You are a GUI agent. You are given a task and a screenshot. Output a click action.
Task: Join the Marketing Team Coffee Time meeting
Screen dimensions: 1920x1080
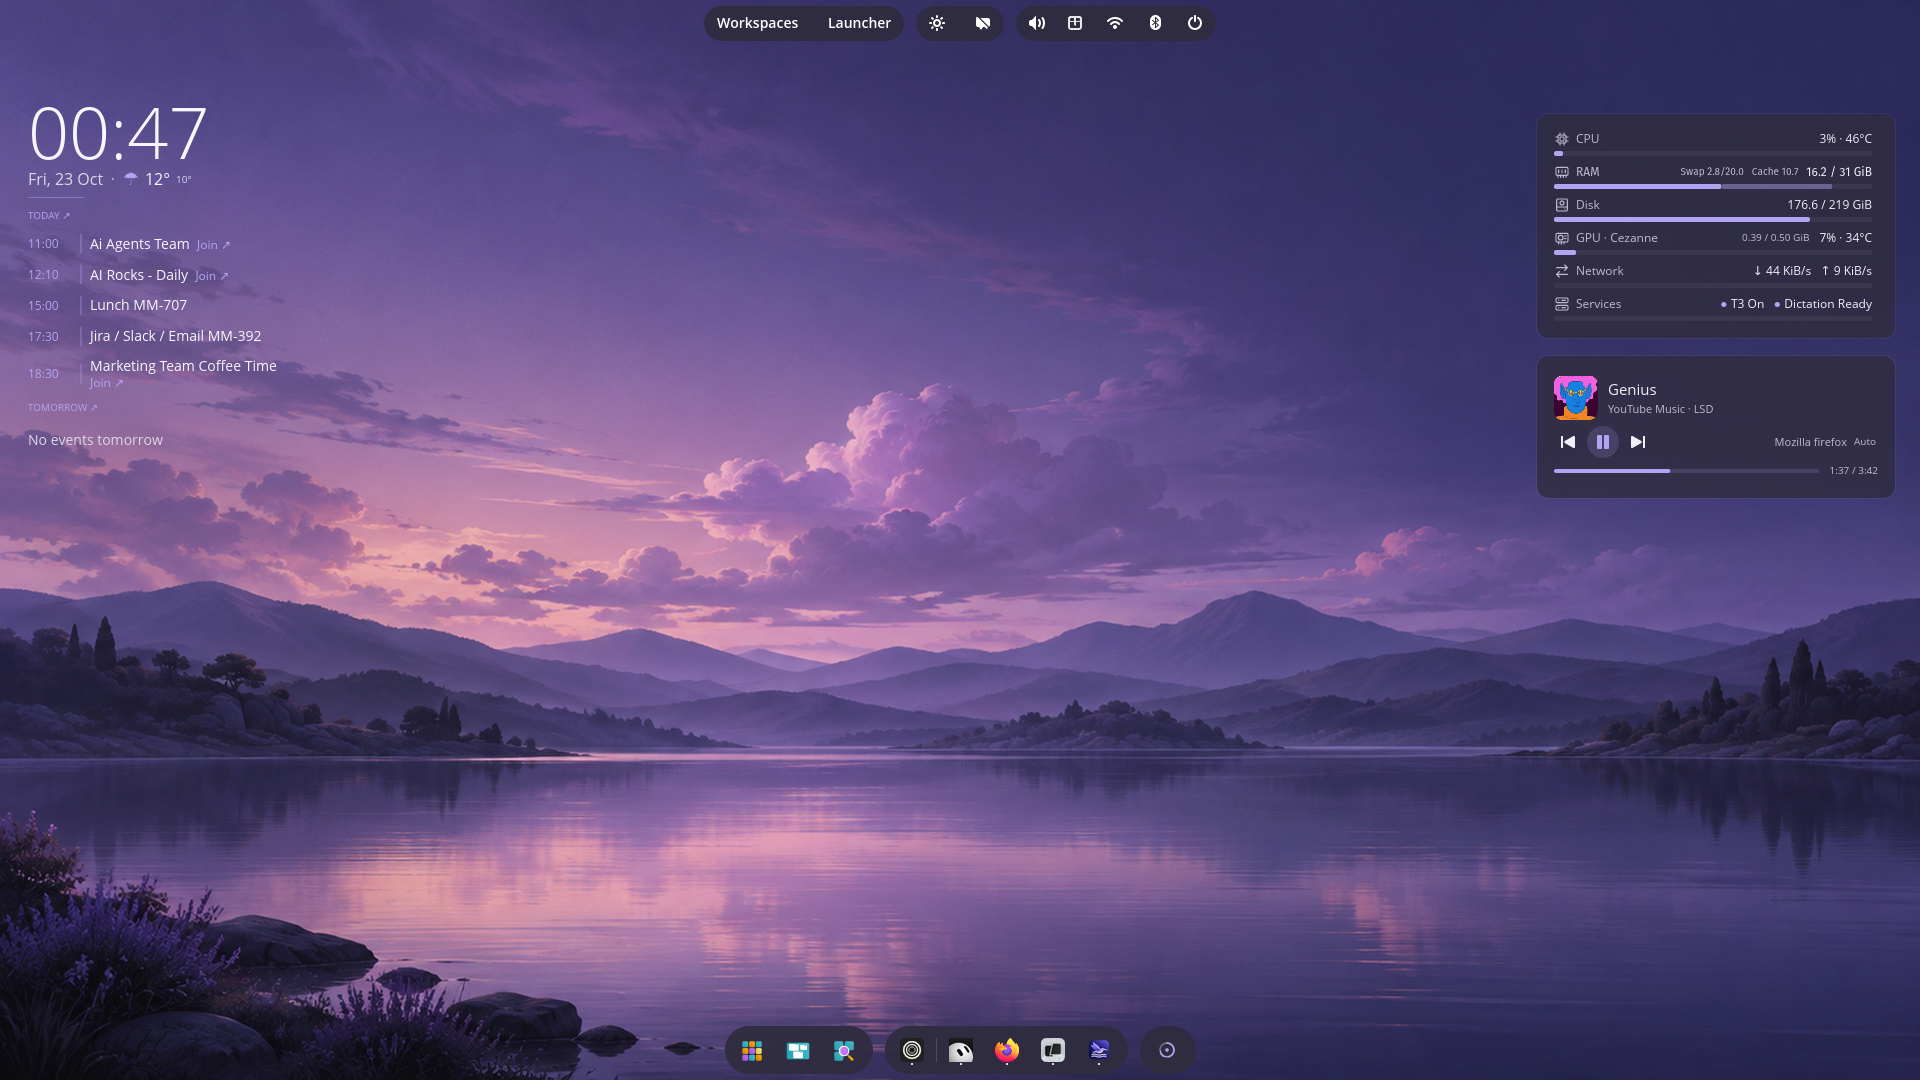point(106,383)
